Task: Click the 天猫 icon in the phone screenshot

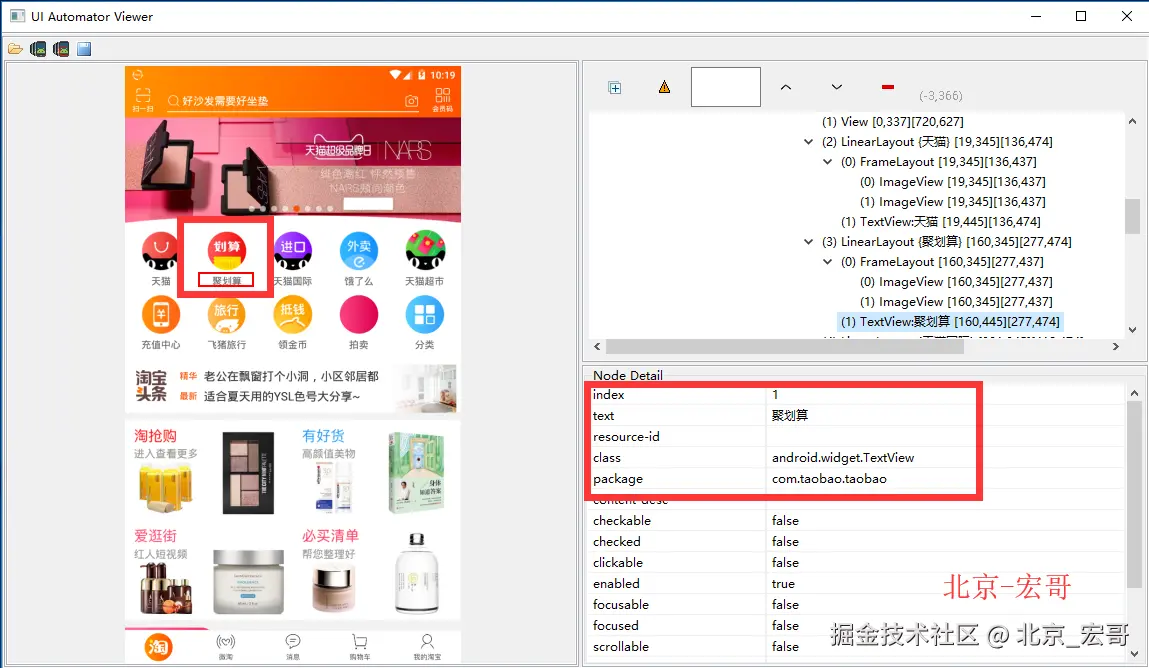Action: [160, 250]
